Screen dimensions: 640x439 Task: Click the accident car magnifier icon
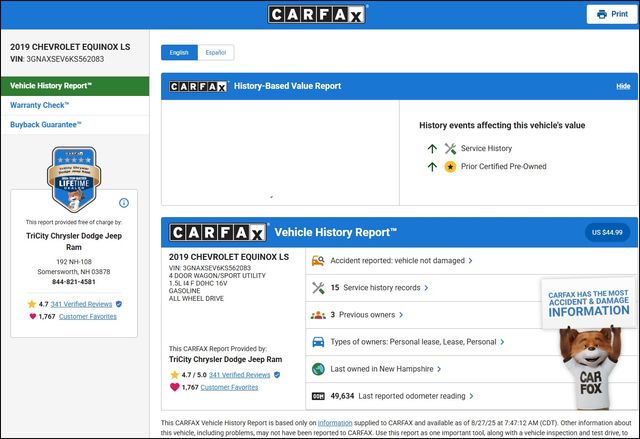tap(318, 261)
